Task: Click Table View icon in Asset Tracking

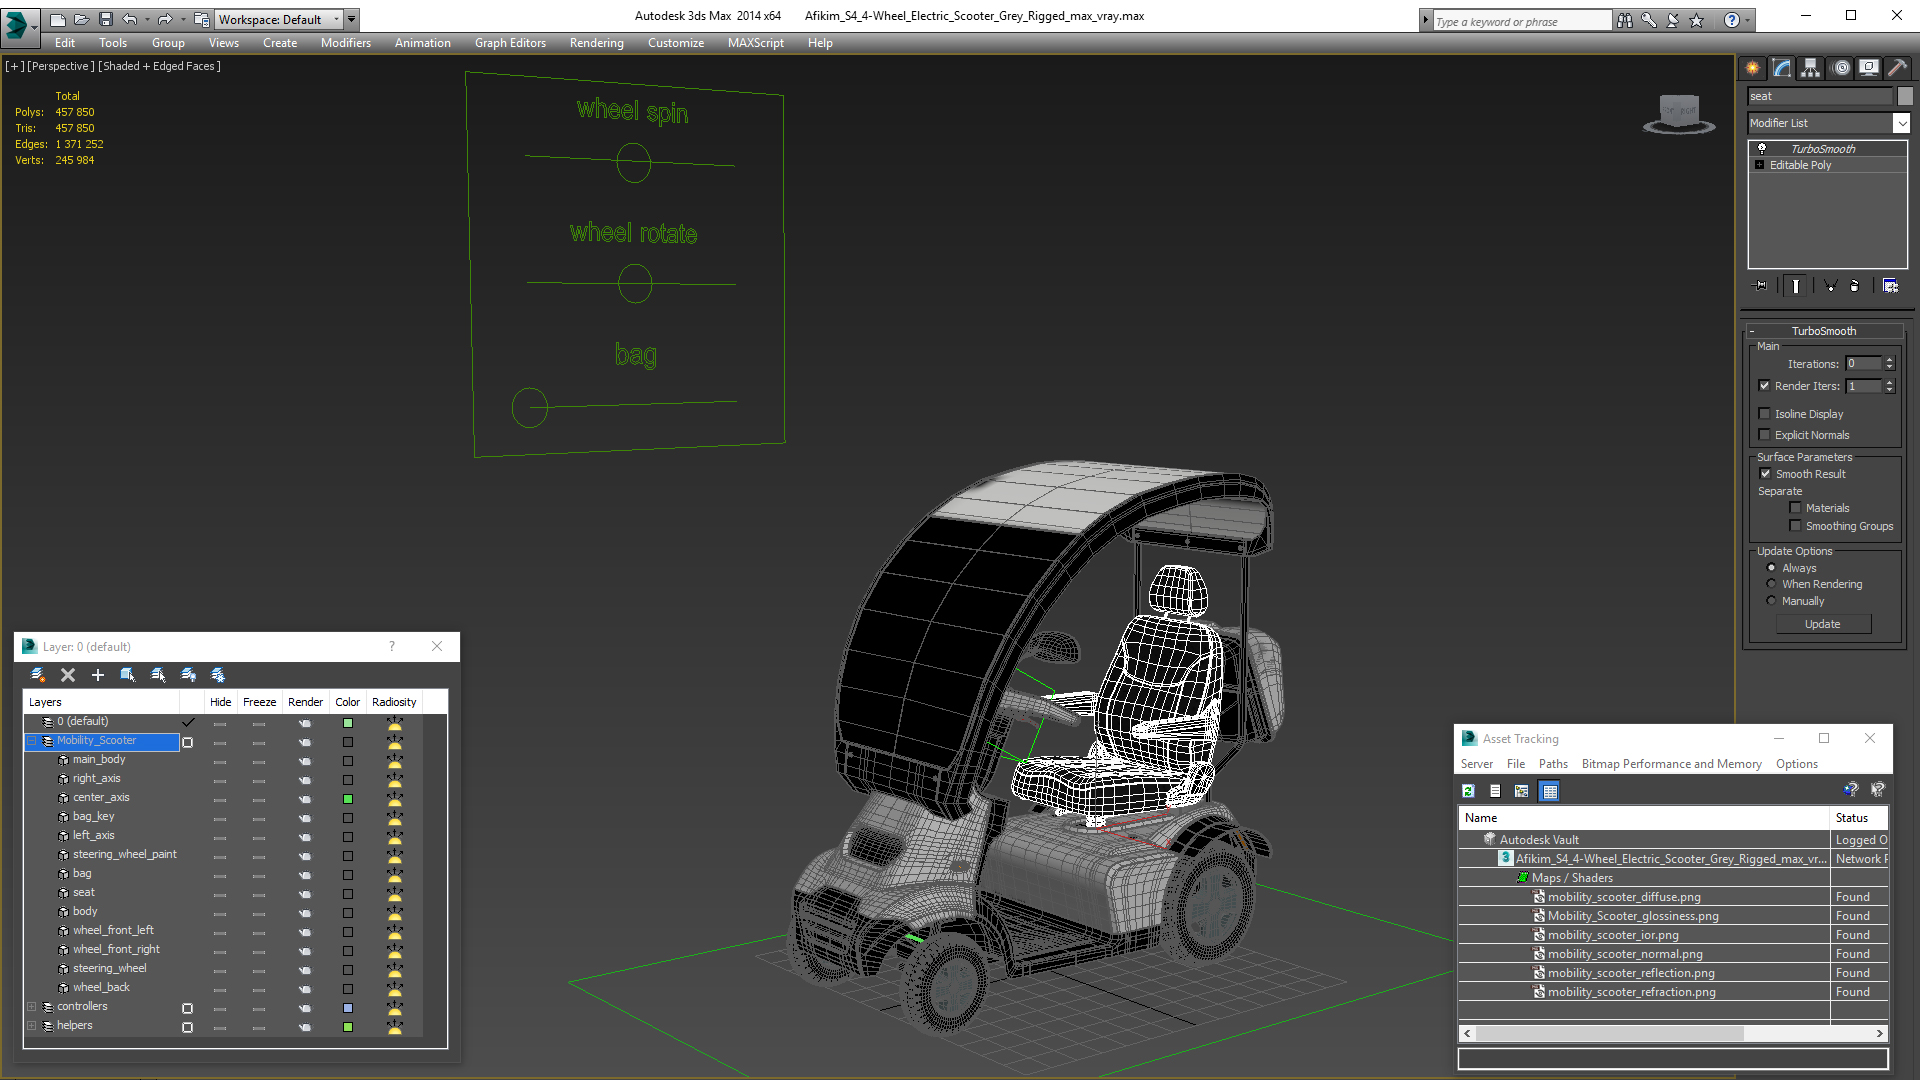Action: coord(1550,791)
